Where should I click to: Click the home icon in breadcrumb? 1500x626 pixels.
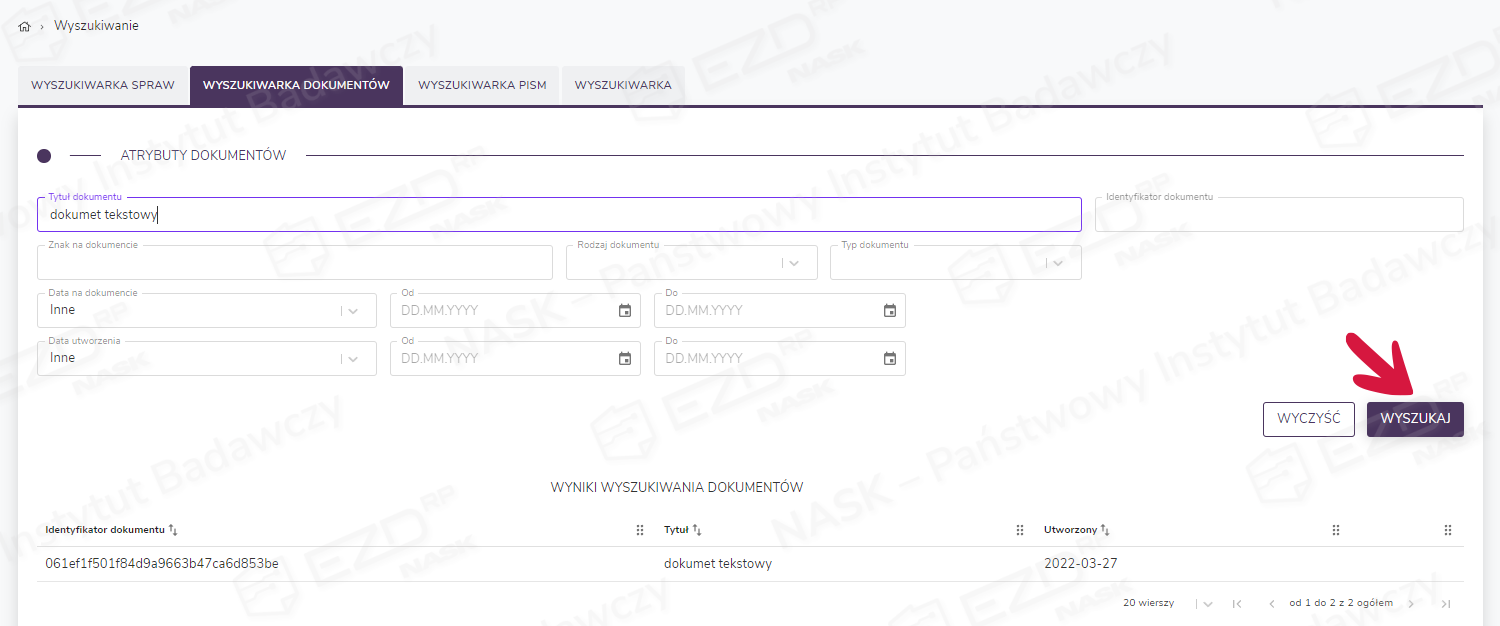(25, 27)
